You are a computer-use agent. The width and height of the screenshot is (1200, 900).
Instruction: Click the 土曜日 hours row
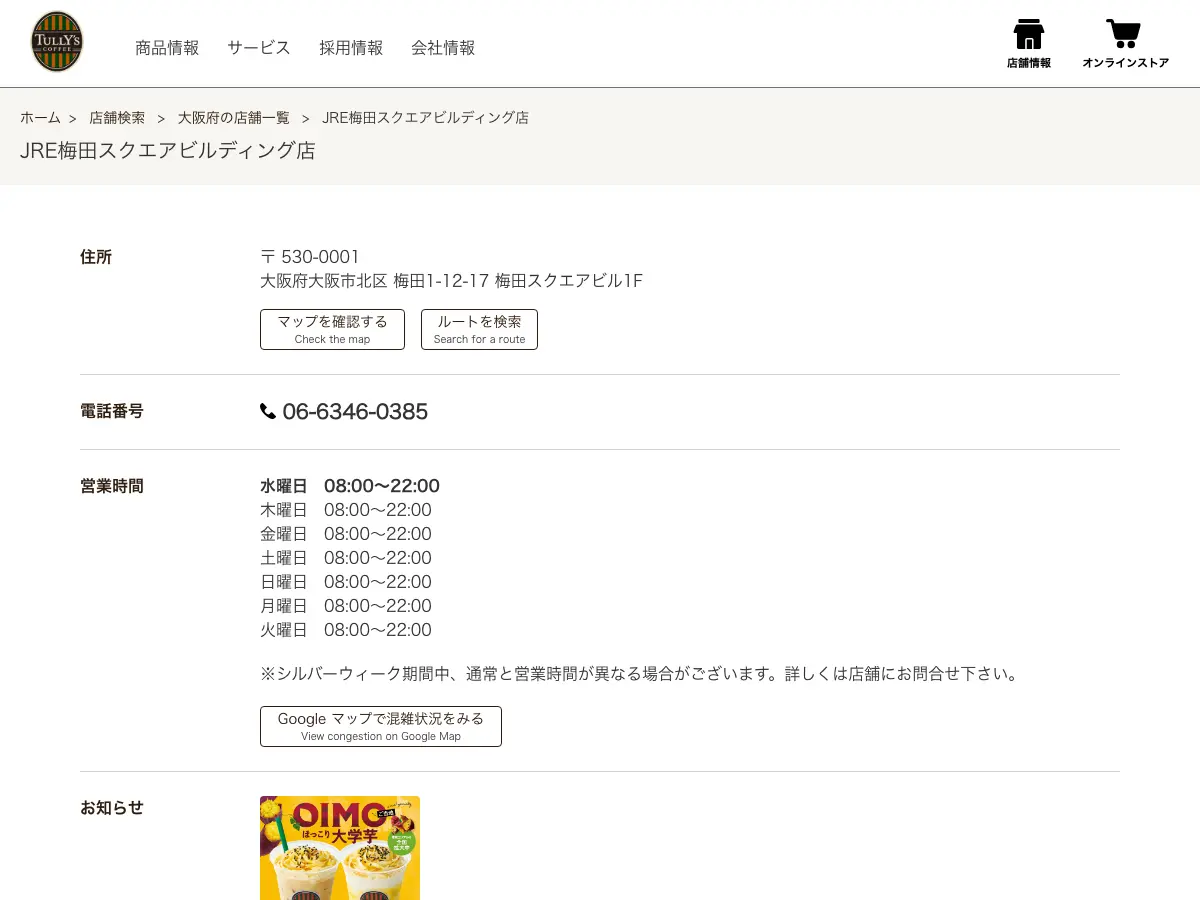click(346, 558)
